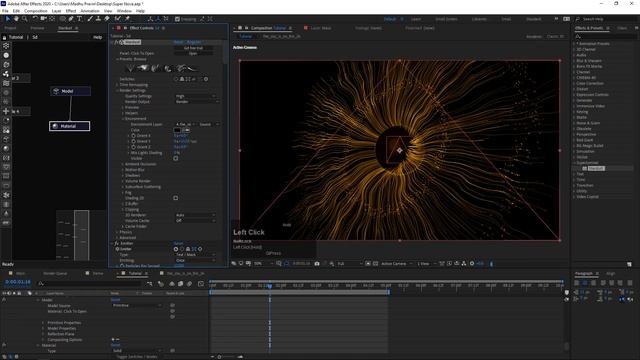
Task: Open the resolution Full dropdown
Action: coord(349,264)
